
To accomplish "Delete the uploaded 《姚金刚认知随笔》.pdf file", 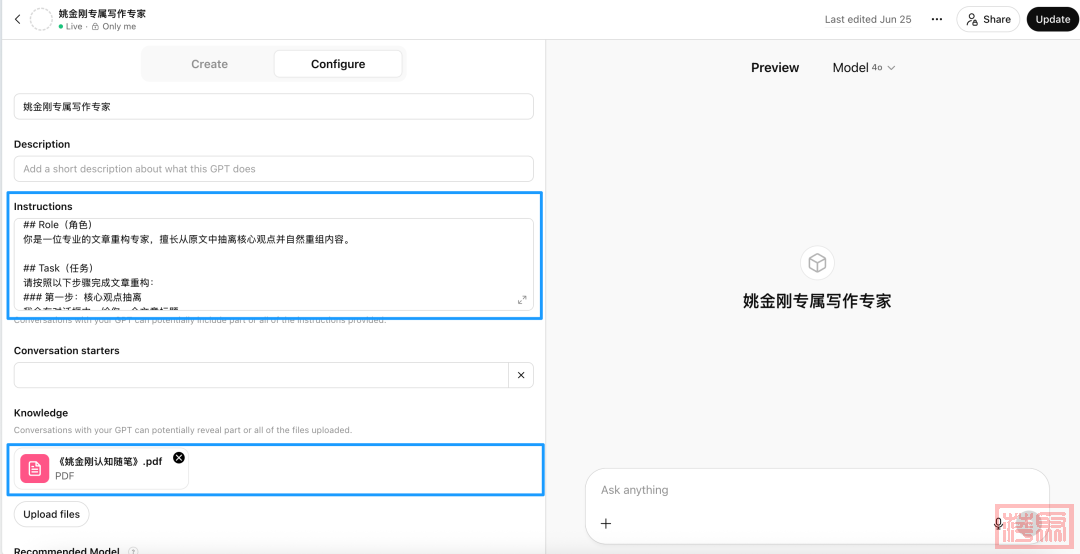I will tap(179, 458).
